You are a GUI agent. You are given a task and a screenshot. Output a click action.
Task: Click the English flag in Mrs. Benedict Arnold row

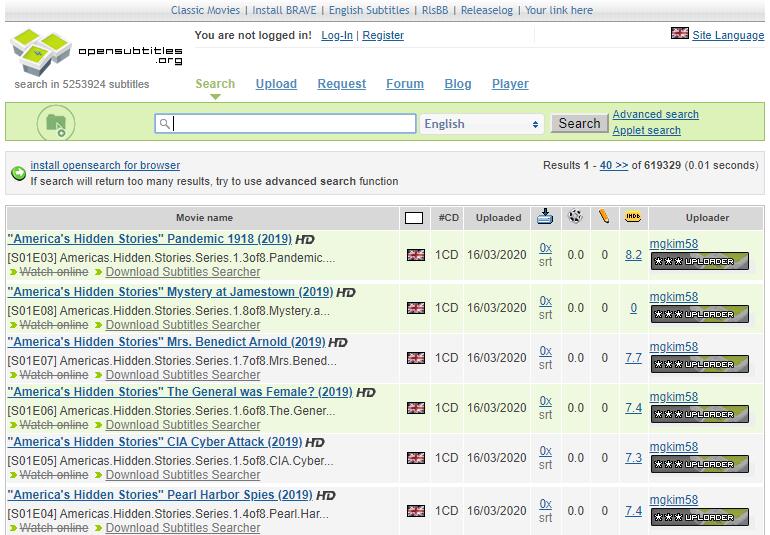pos(416,358)
